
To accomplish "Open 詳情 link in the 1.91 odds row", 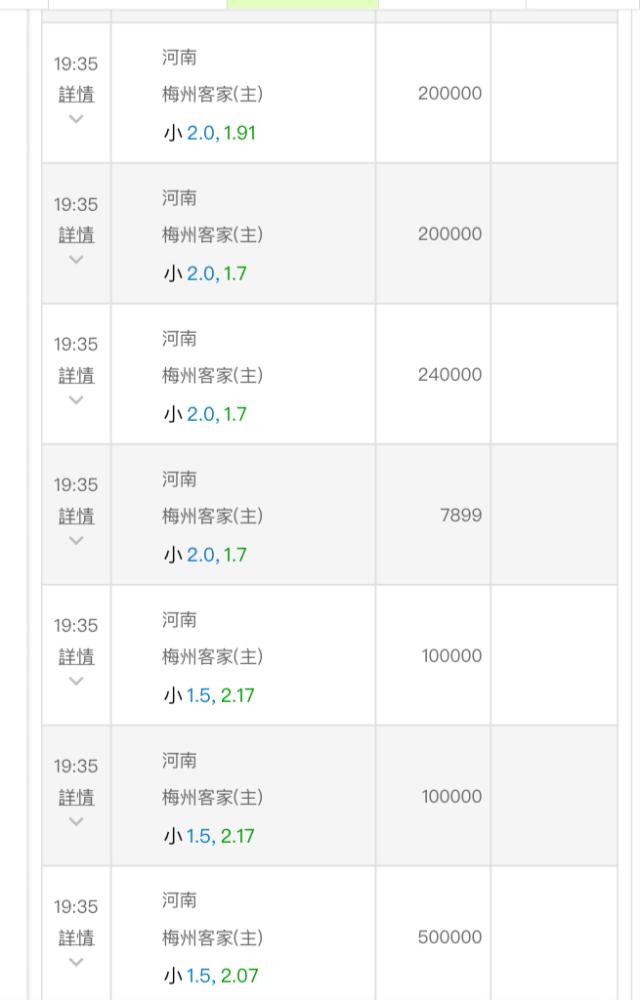I will pos(76,94).
